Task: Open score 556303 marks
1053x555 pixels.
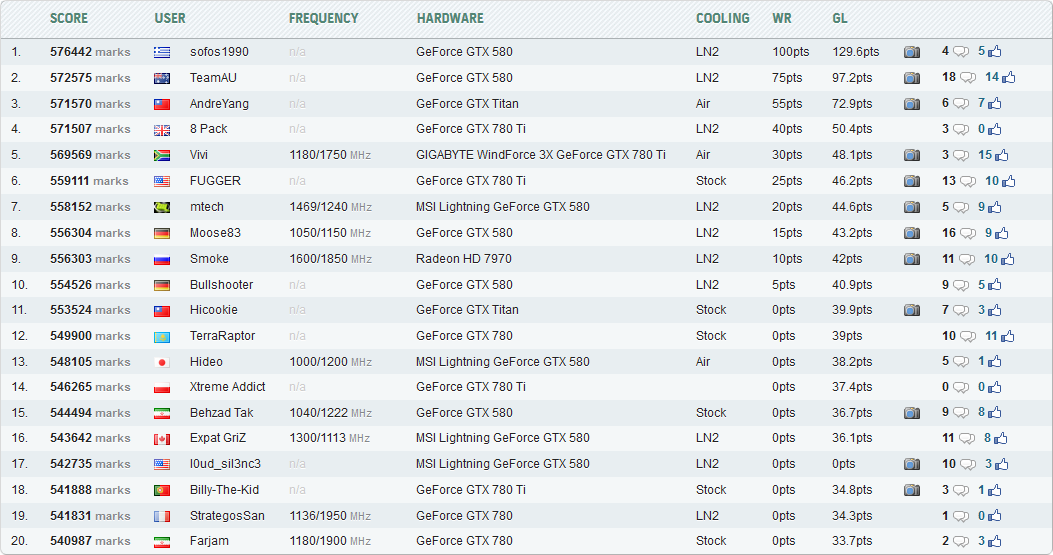Action: pos(90,259)
